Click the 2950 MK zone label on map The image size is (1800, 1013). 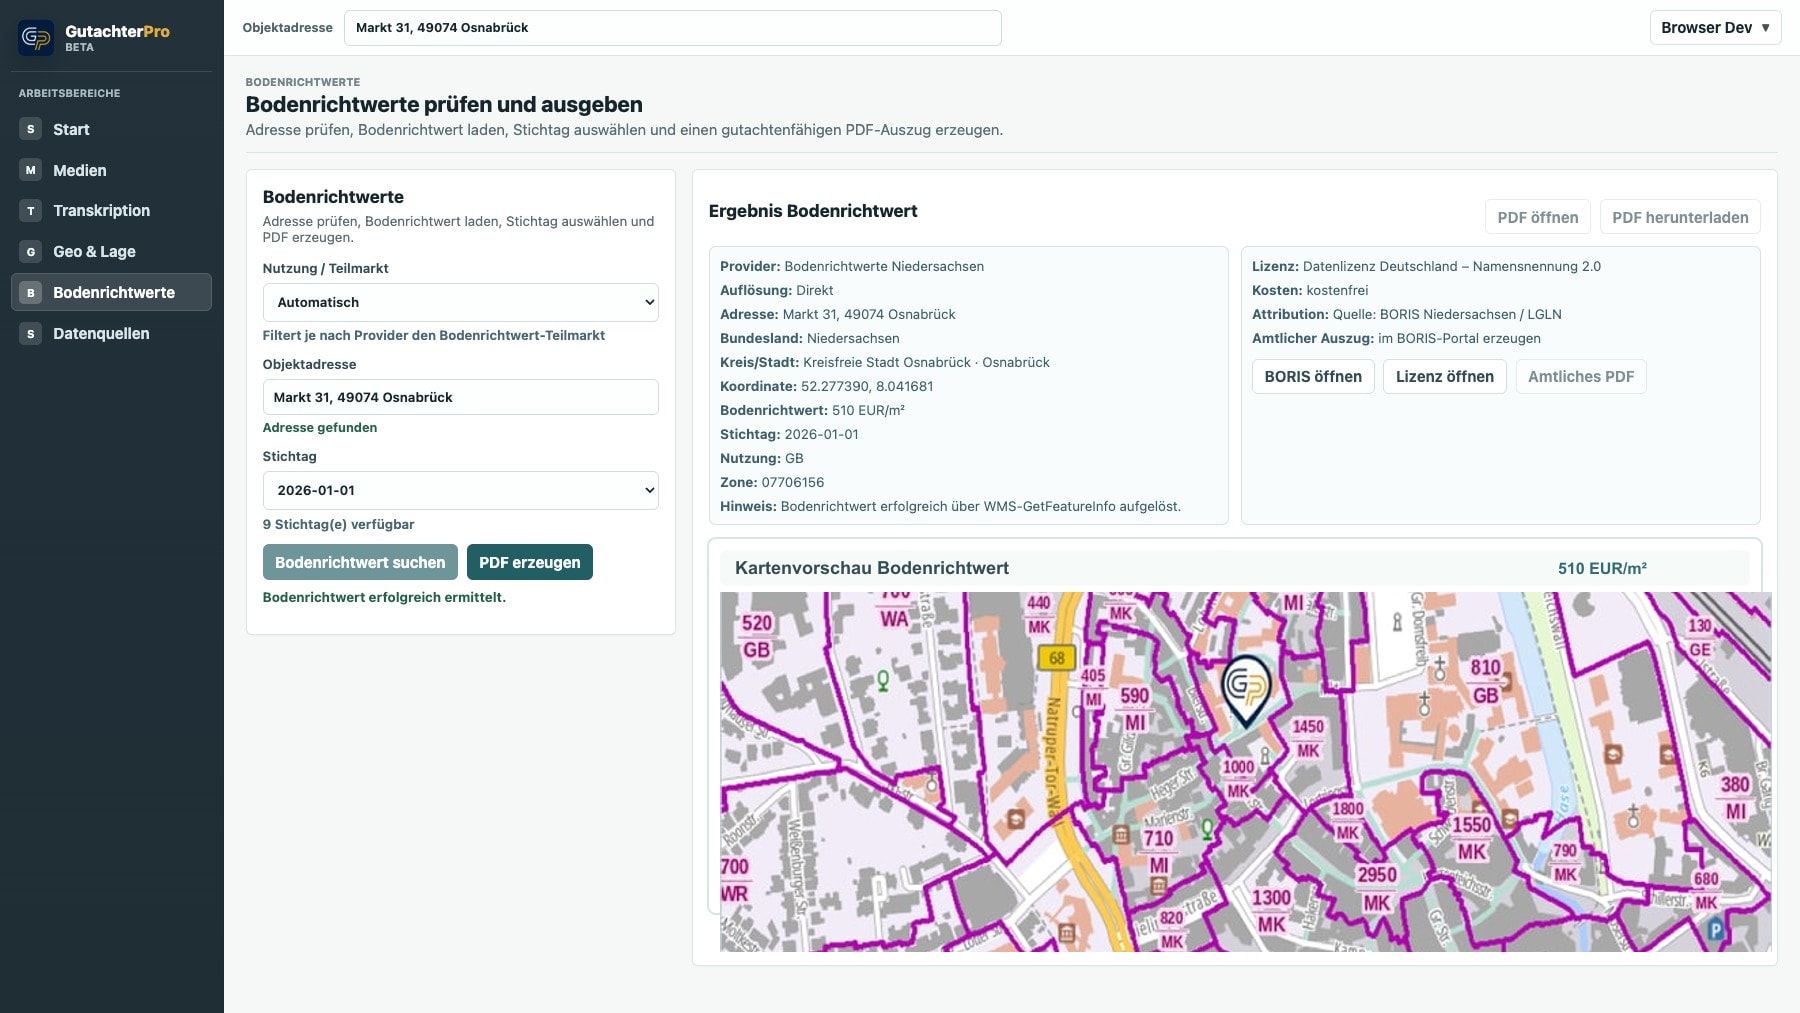[1377, 888]
